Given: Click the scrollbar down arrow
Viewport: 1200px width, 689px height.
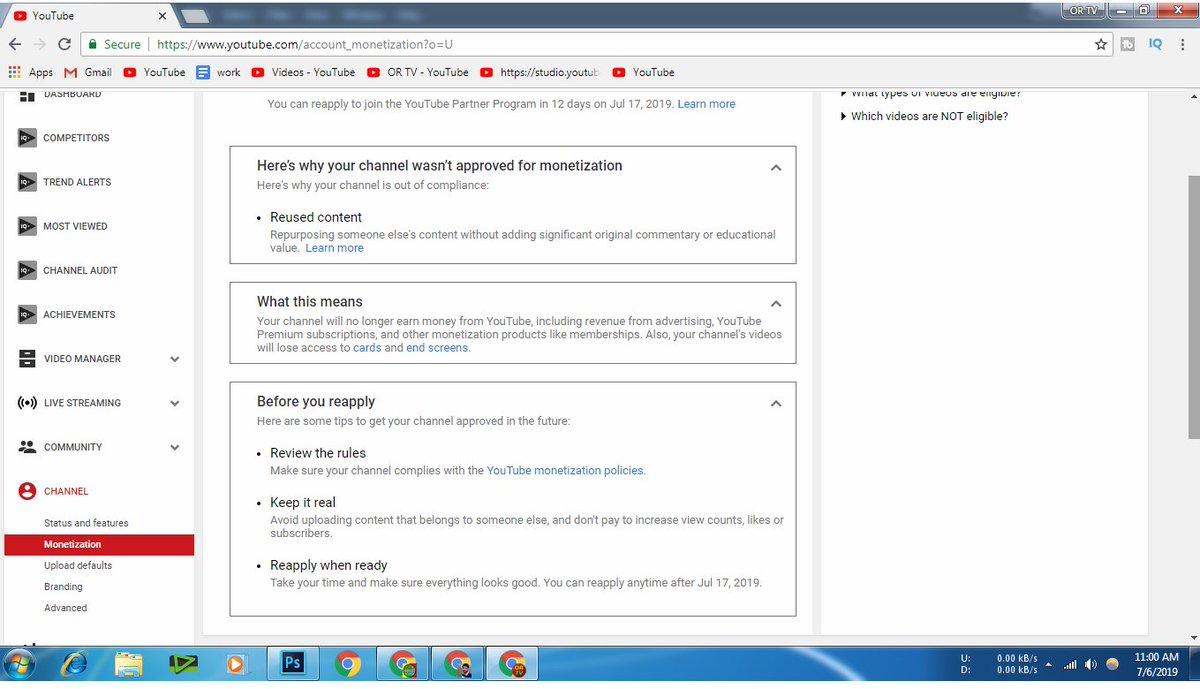Looking at the screenshot, I should point(1193,638).
